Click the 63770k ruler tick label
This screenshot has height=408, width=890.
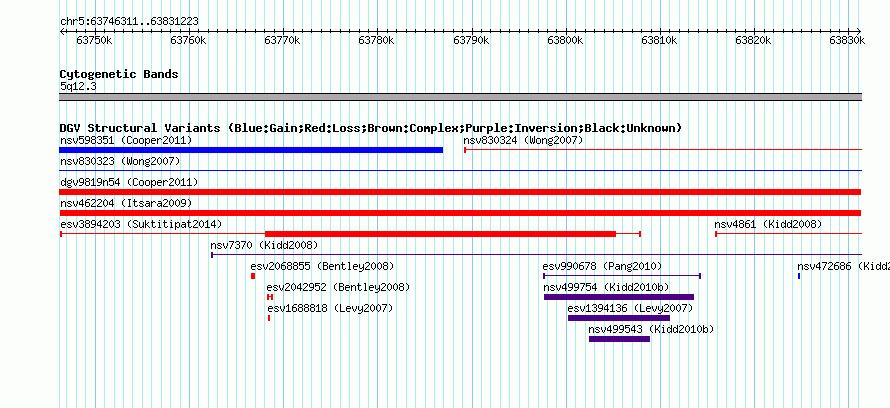(x=283, y=40)
